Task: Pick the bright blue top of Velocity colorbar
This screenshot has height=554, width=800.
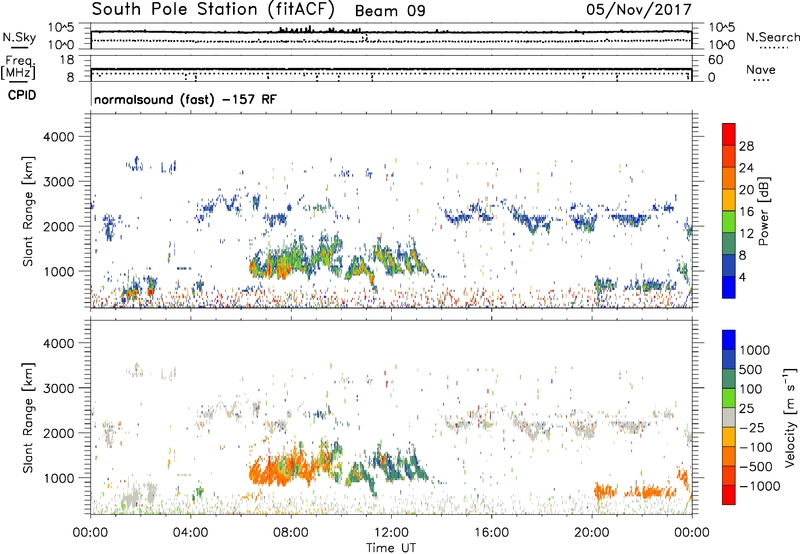Action: [x=729, y=340]
